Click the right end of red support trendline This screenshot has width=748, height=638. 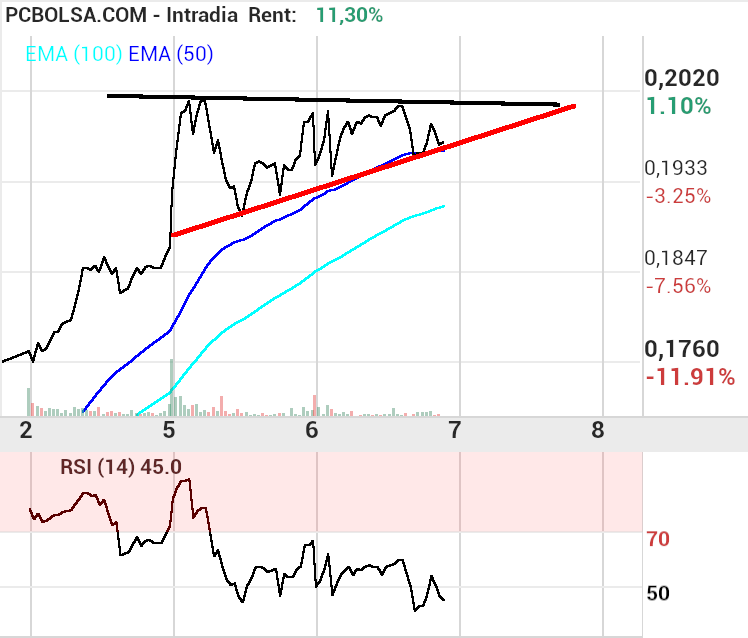pyautogui.click(x=573, y=105)
